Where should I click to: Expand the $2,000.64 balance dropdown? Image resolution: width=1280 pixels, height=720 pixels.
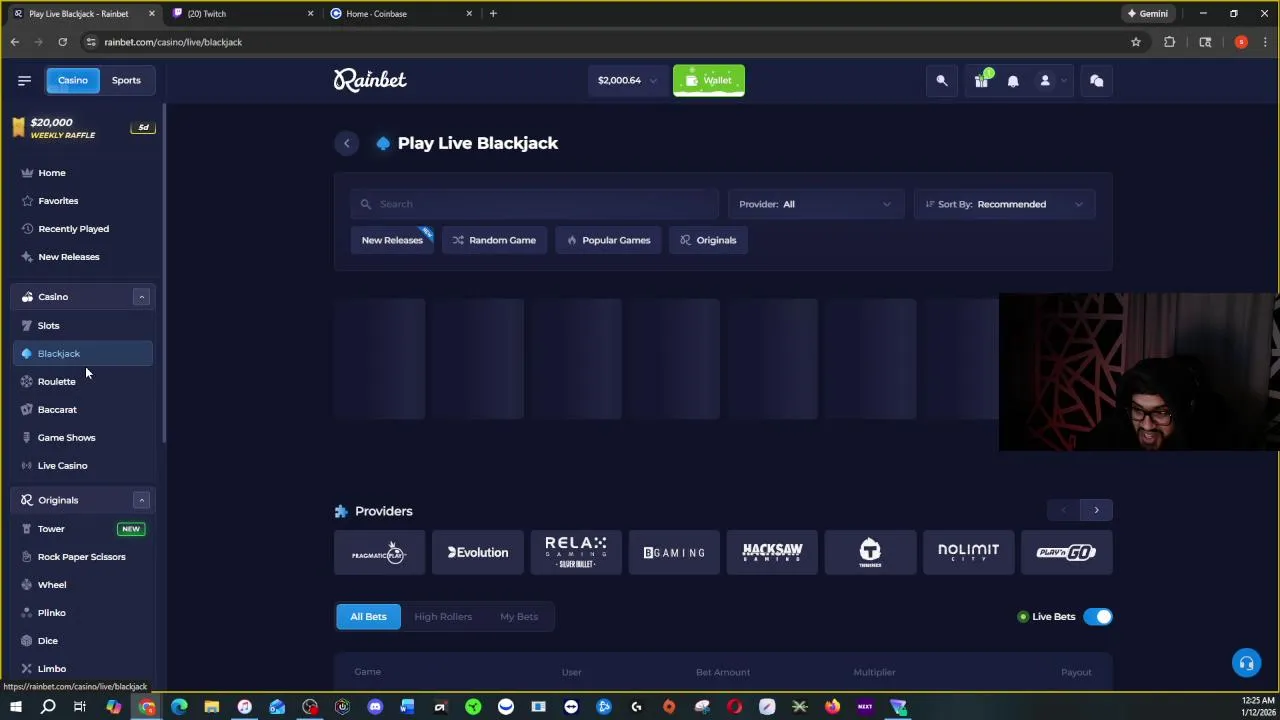[x=627, y=80]
